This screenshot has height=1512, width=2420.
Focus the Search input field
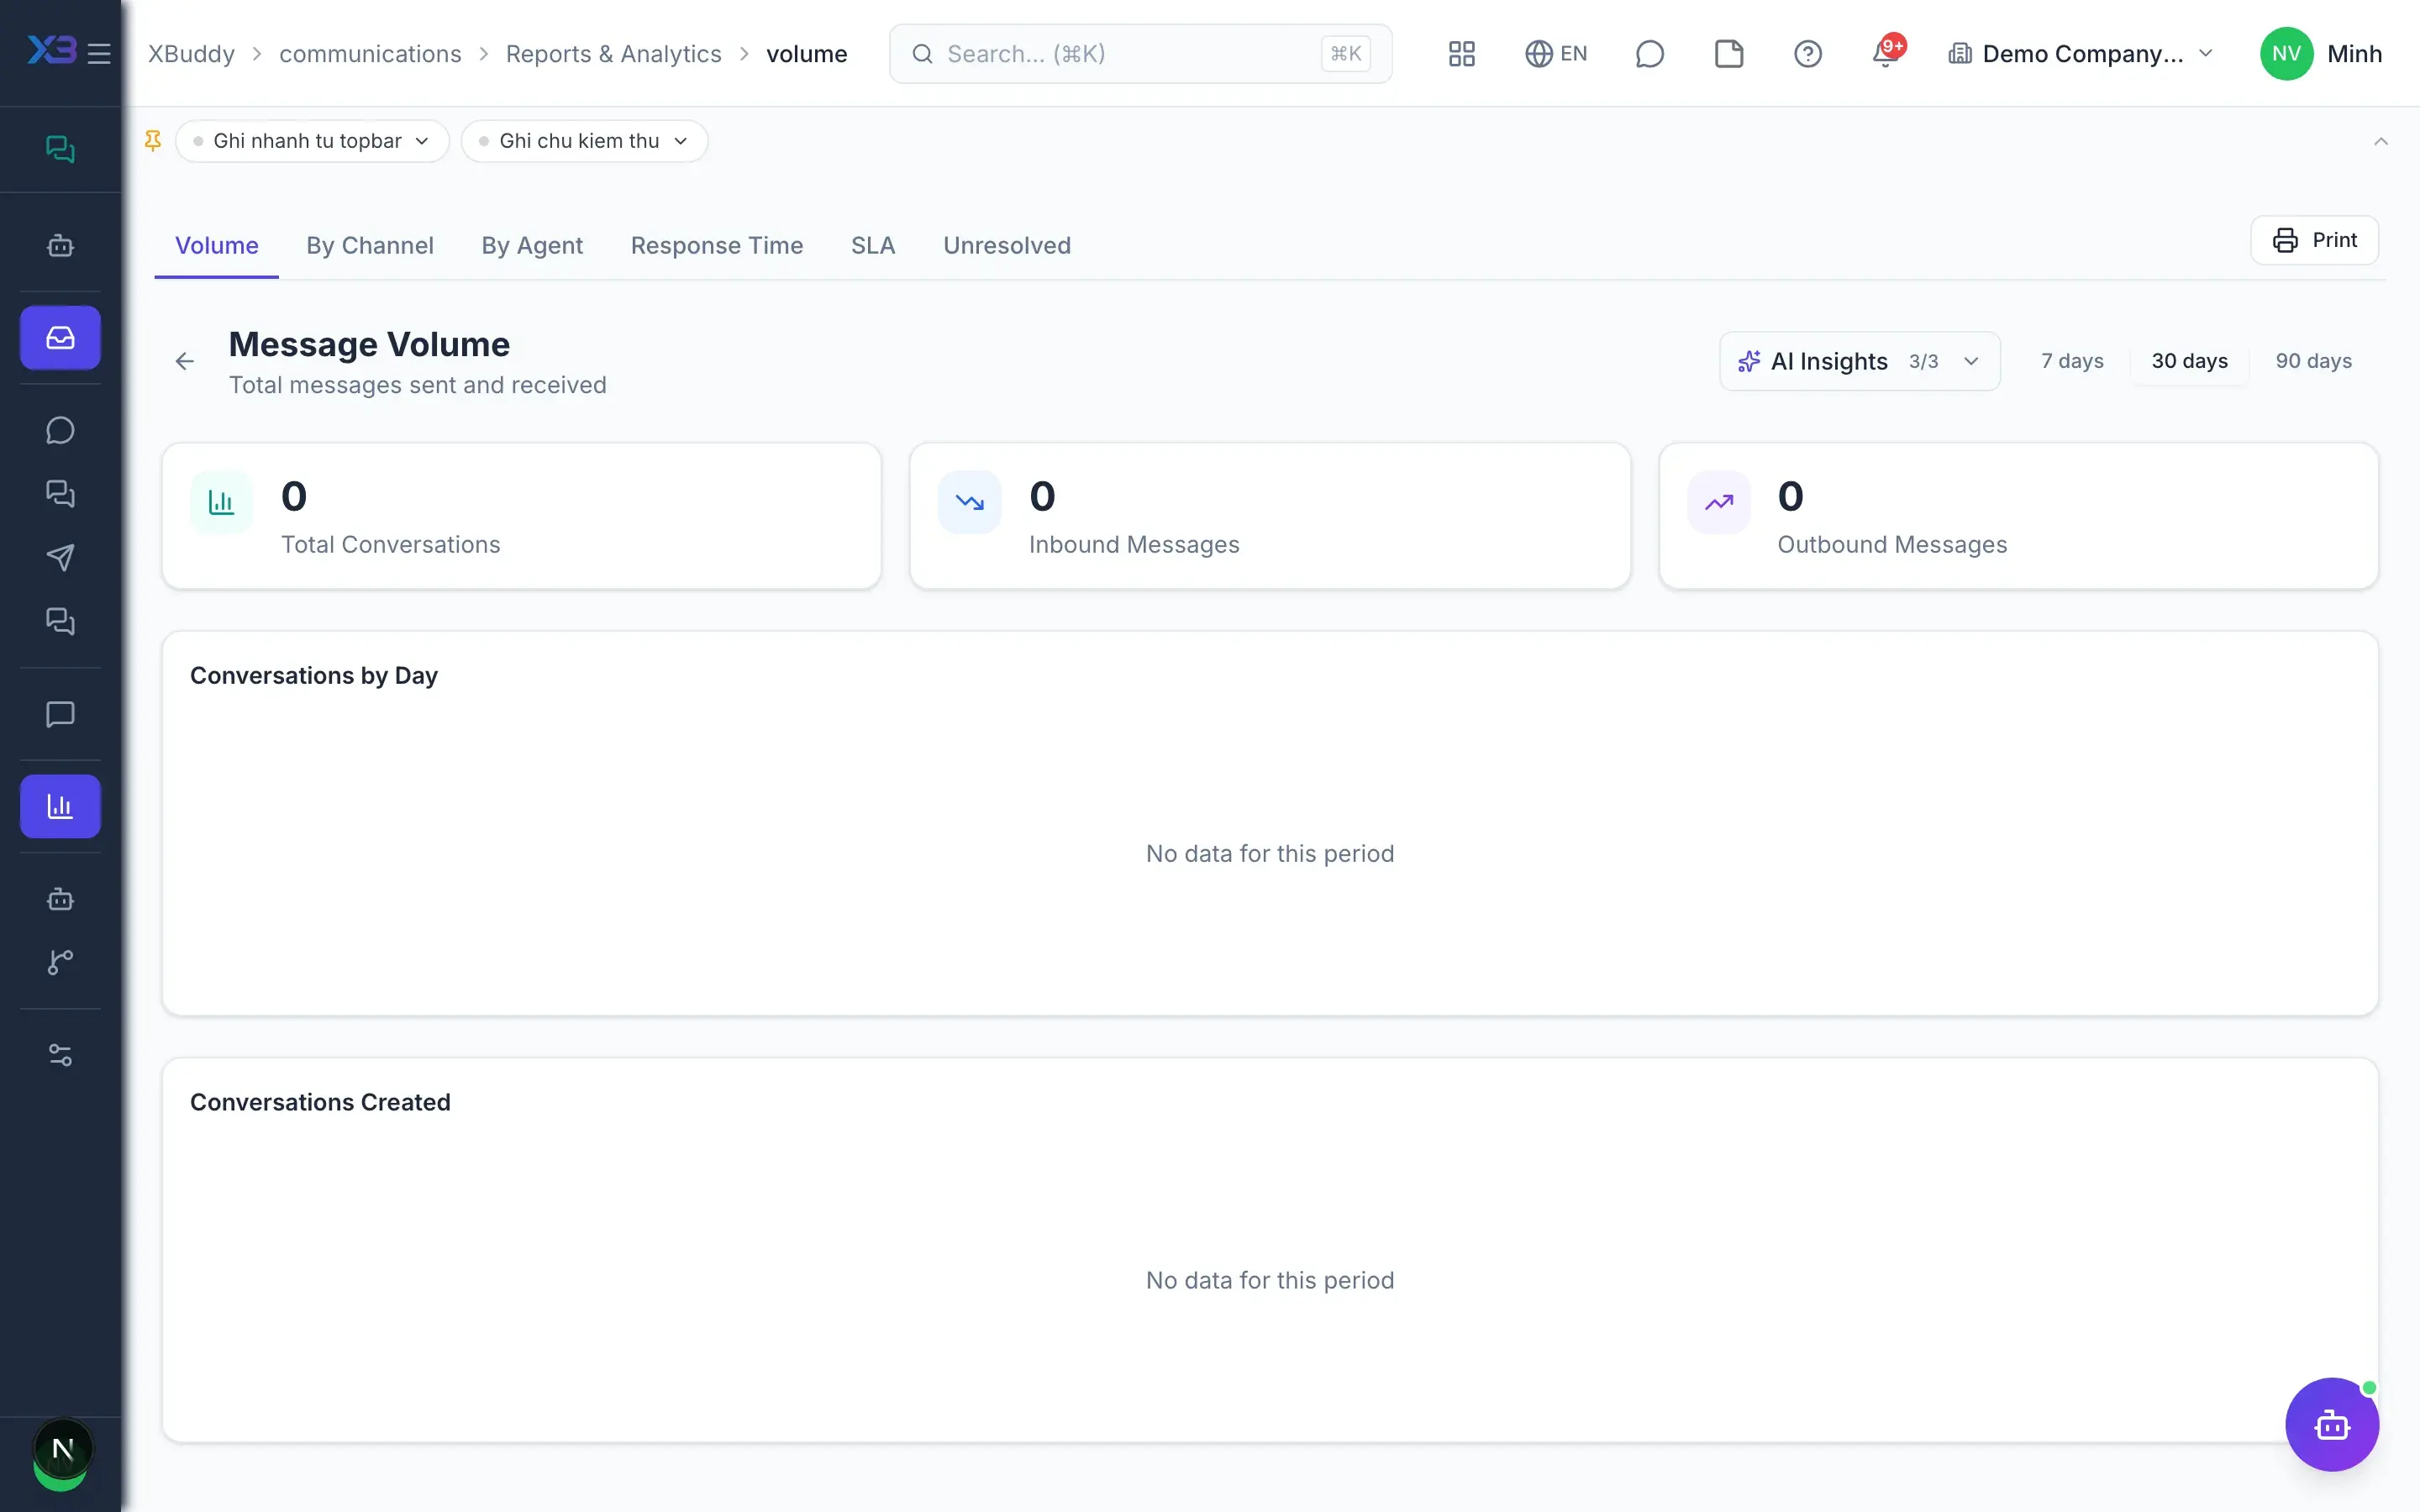[x=1140, y=54]
